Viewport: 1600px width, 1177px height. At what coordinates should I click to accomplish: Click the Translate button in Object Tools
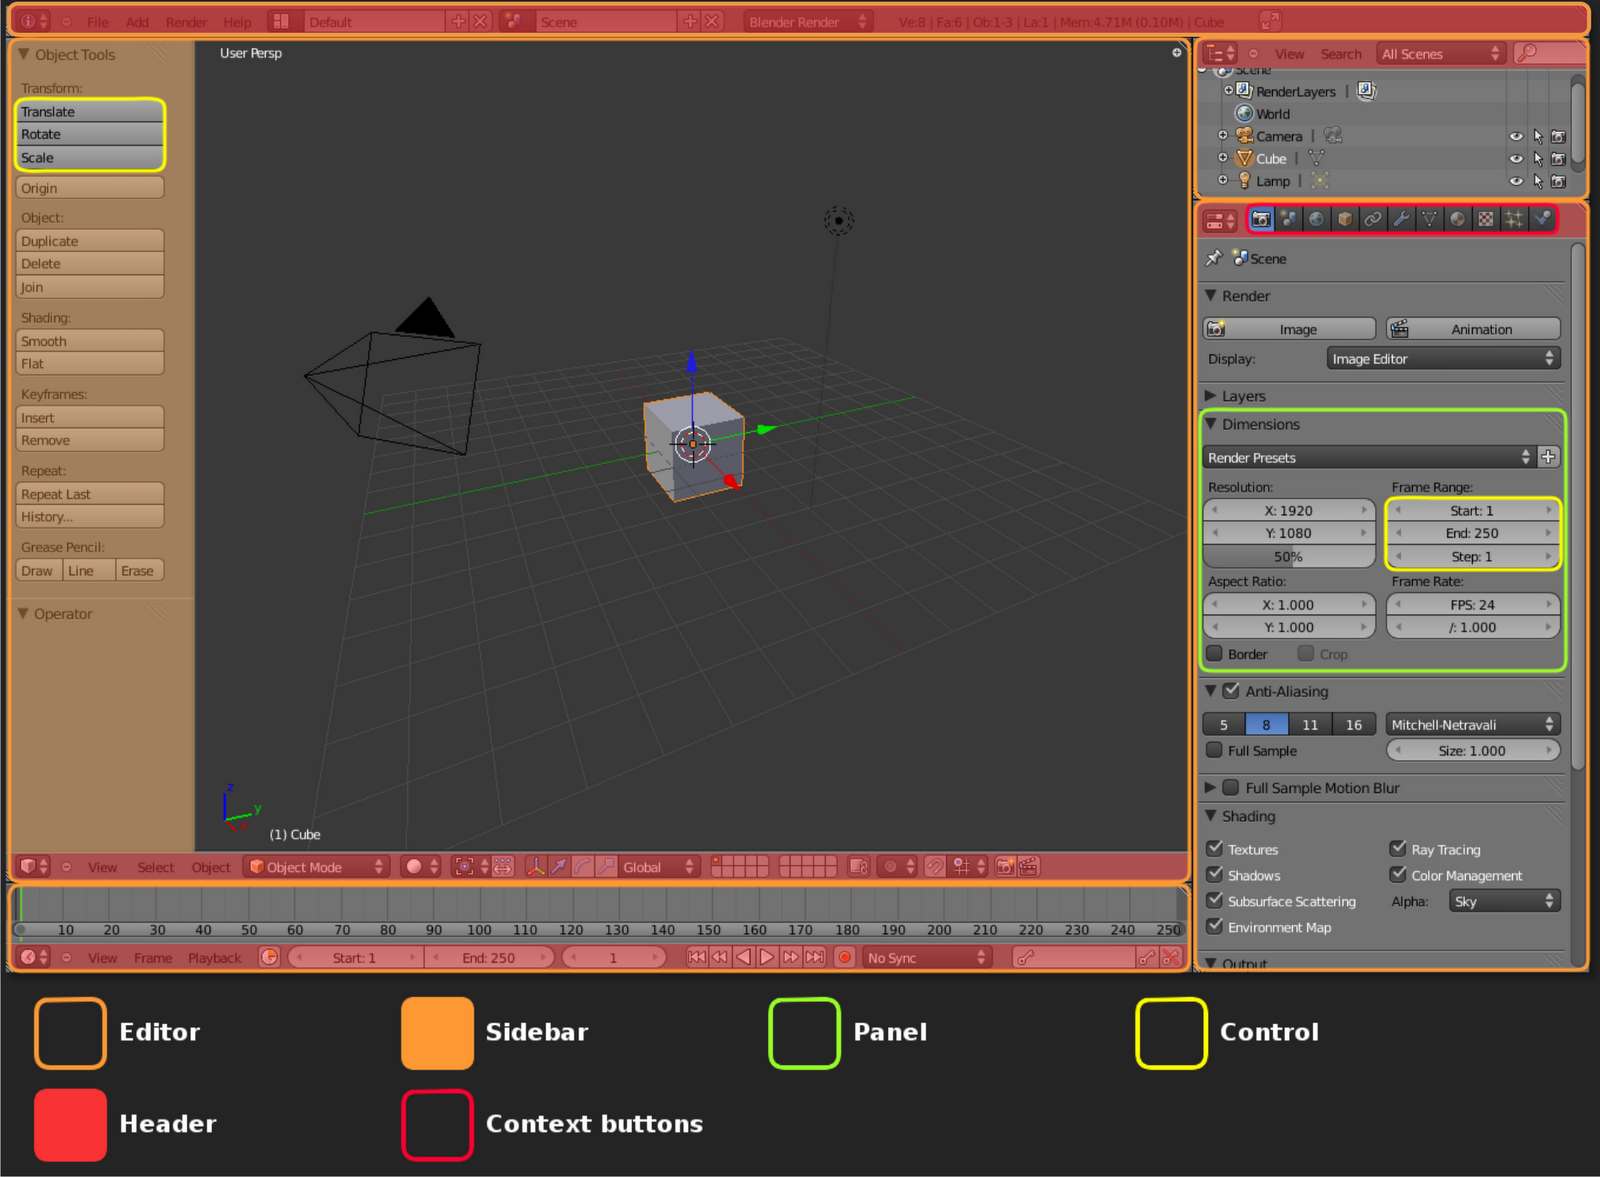tap(90, 112)
